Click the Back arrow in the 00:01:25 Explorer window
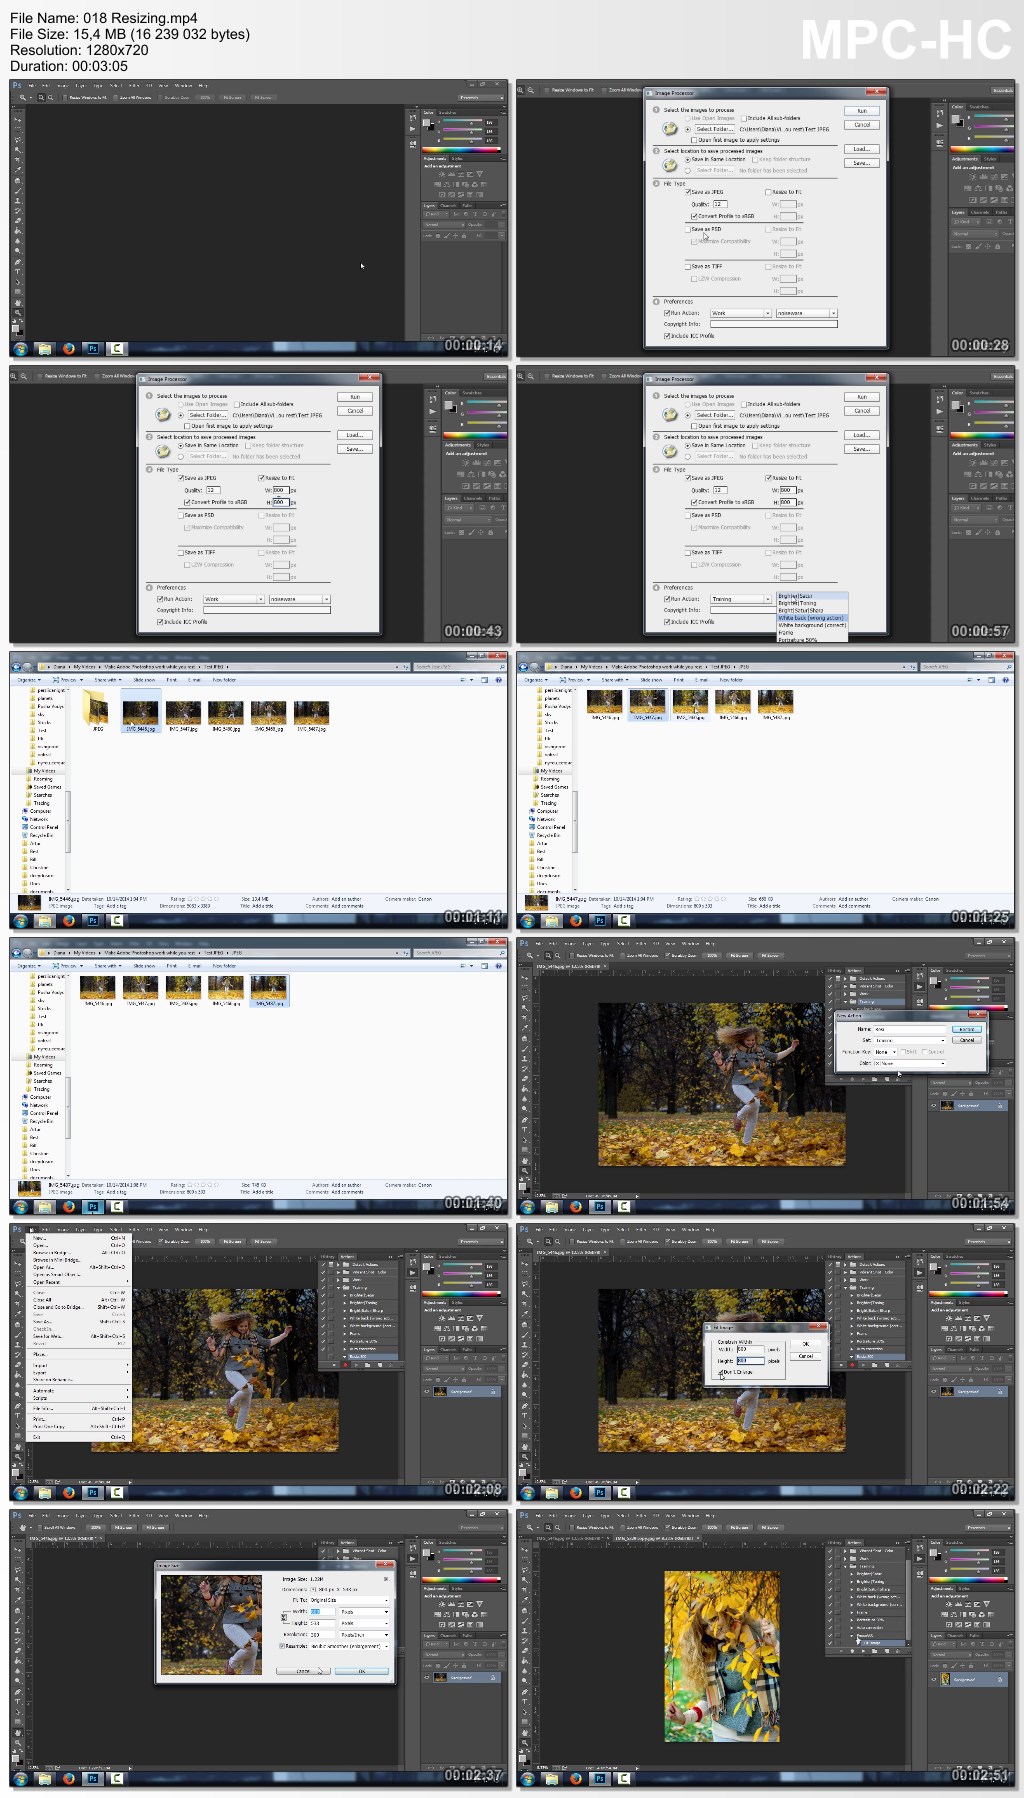The image size is (1024, 1798). (x=525, y=666)
